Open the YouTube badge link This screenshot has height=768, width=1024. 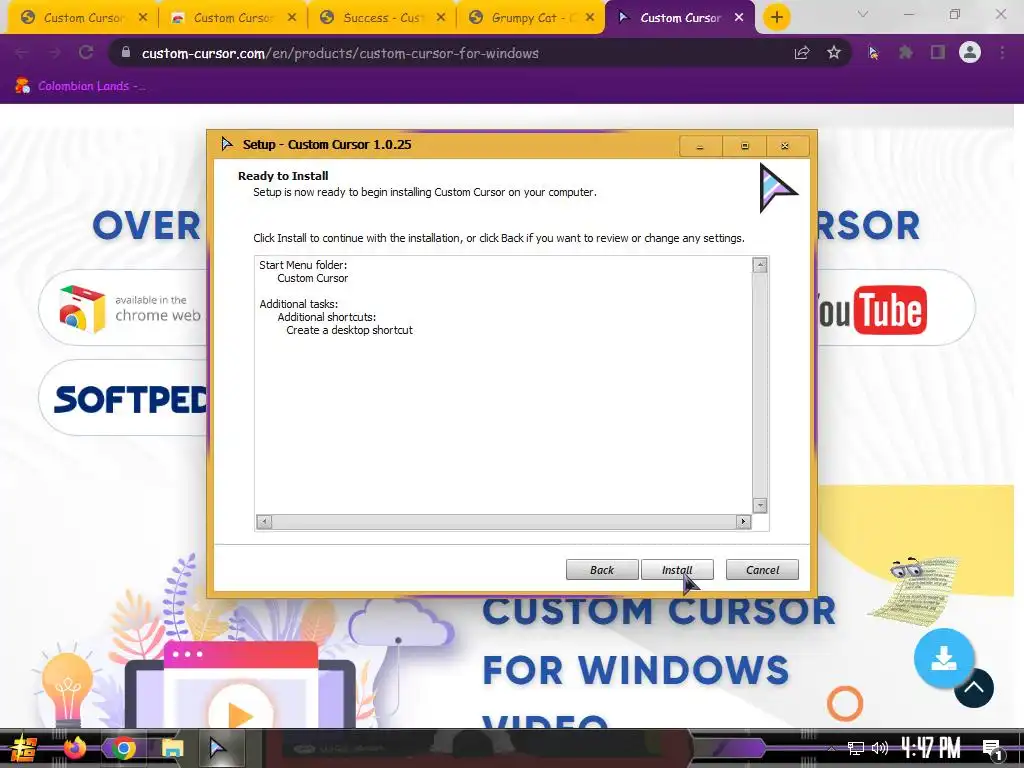895,308
